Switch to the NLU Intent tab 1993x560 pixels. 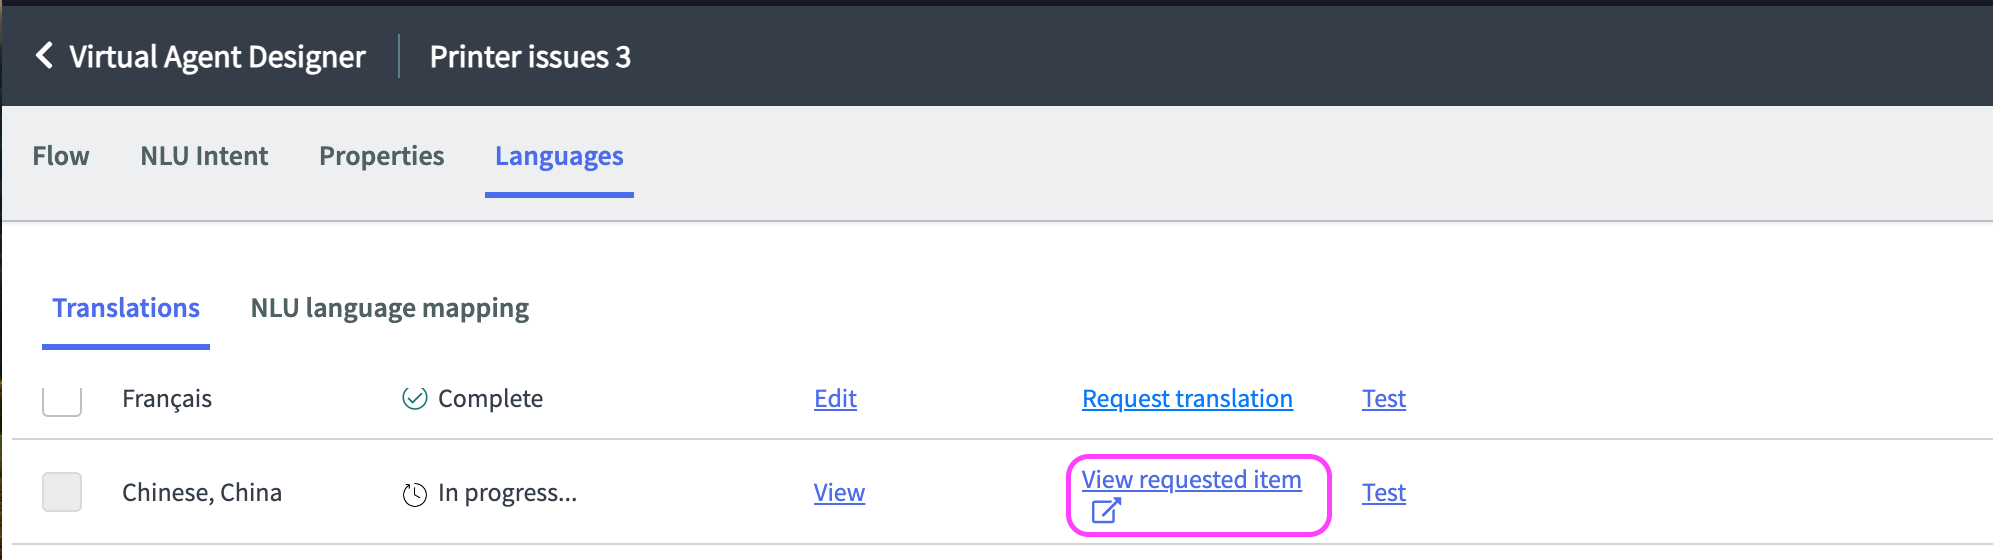tap(204, 156)
